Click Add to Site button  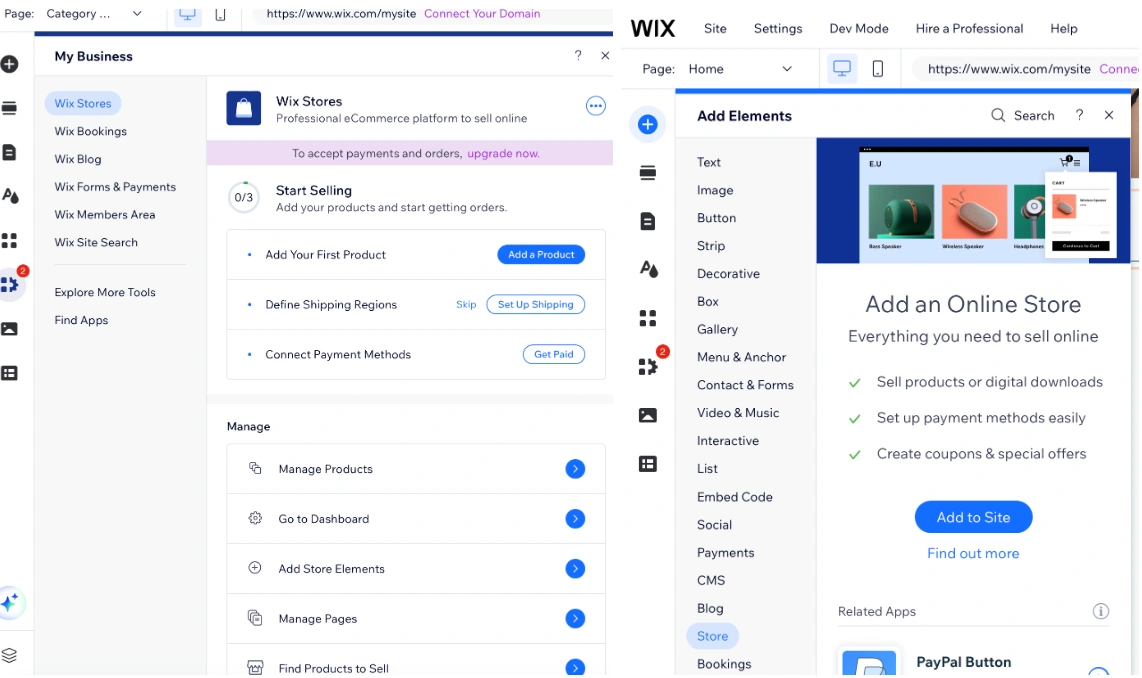[x=973, y=517]
